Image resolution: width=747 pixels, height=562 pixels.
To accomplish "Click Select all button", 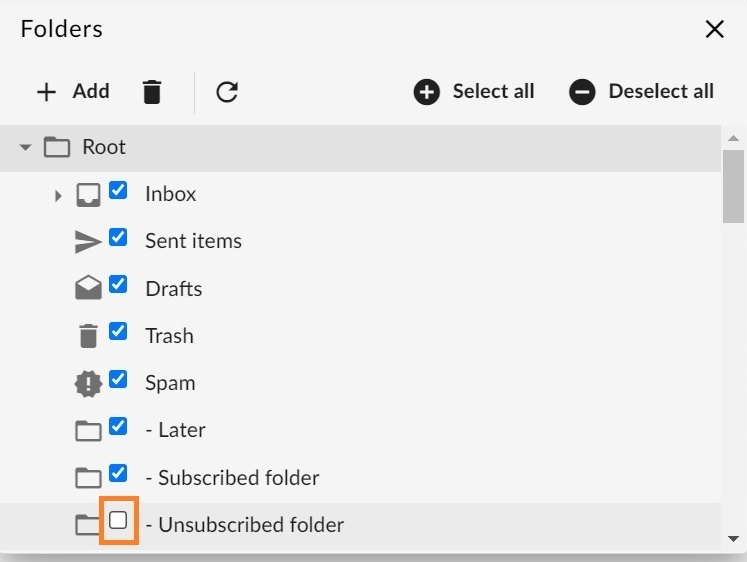I will pos(474,91).
